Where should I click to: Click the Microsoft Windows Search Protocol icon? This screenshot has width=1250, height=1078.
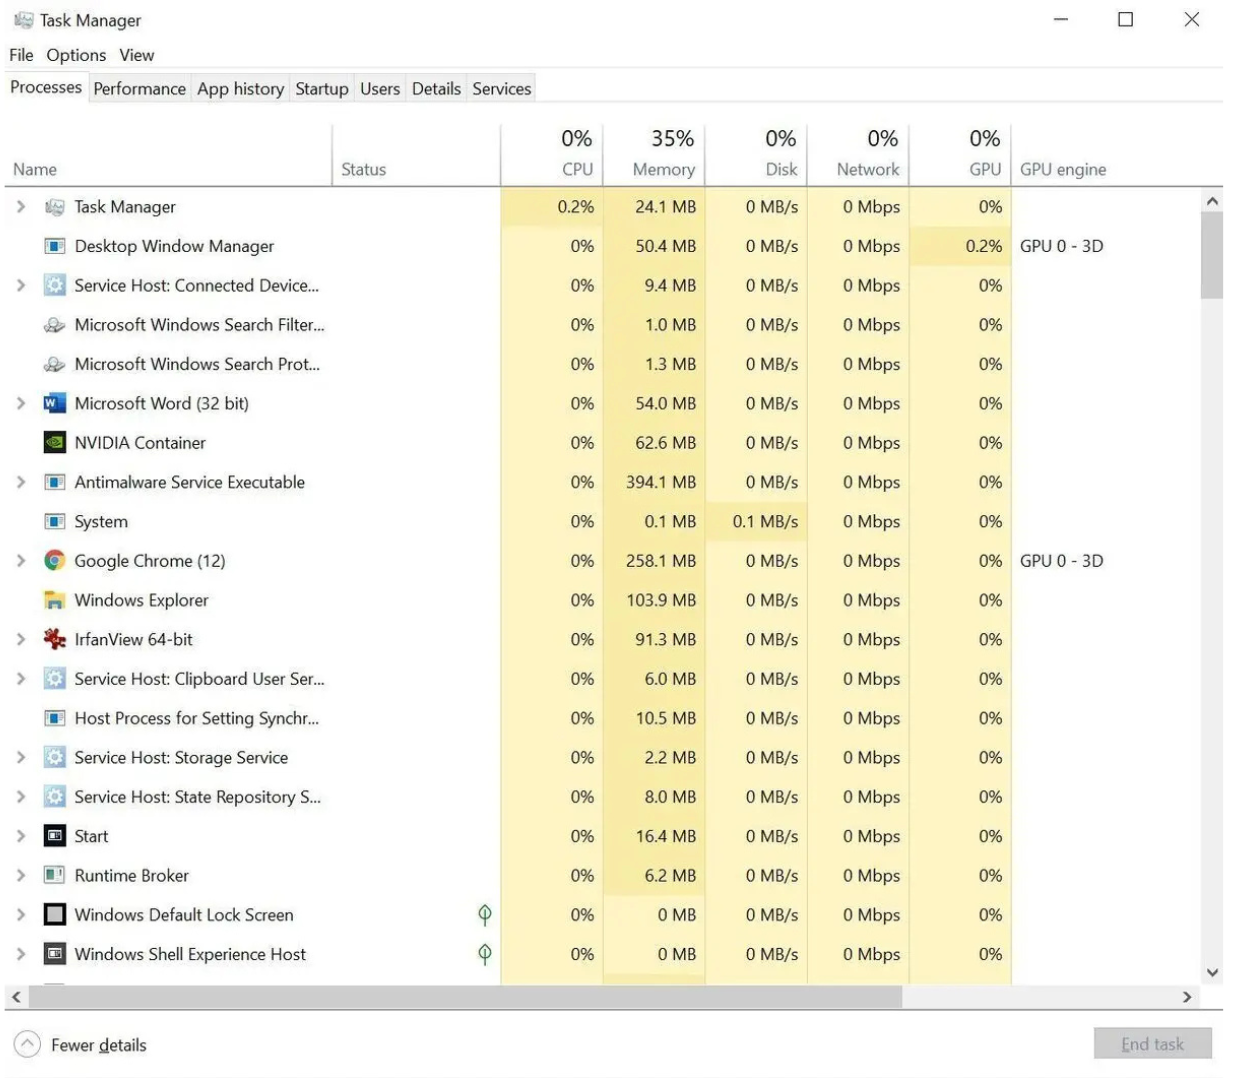point(55,364)
